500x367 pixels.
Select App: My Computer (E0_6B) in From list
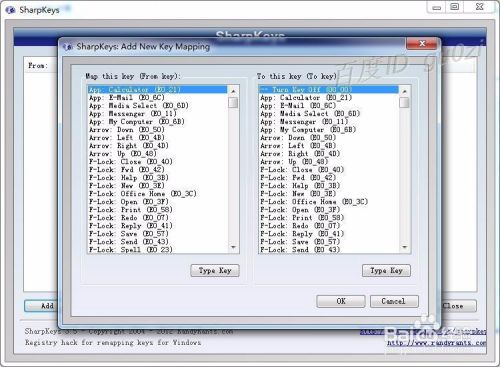158,122
